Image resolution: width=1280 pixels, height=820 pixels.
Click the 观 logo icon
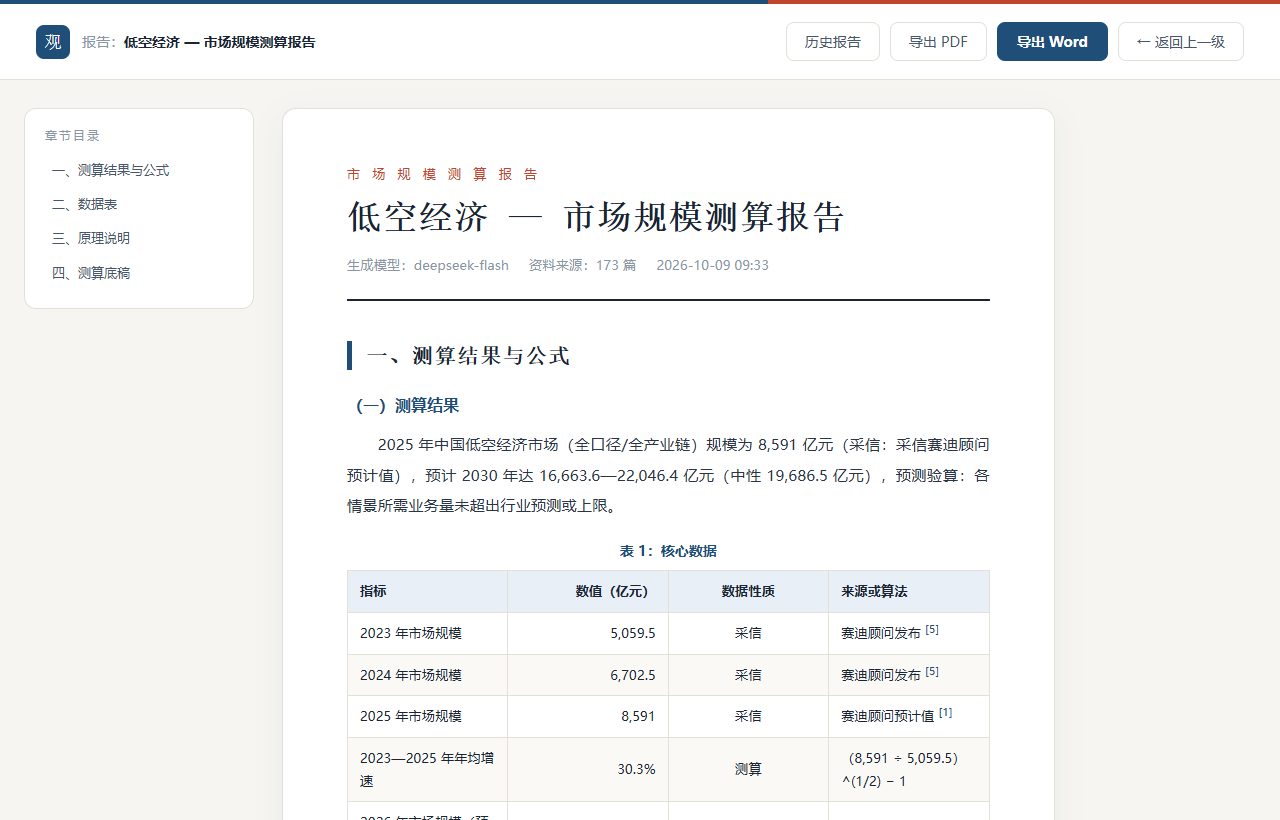(x=53, y=42)
